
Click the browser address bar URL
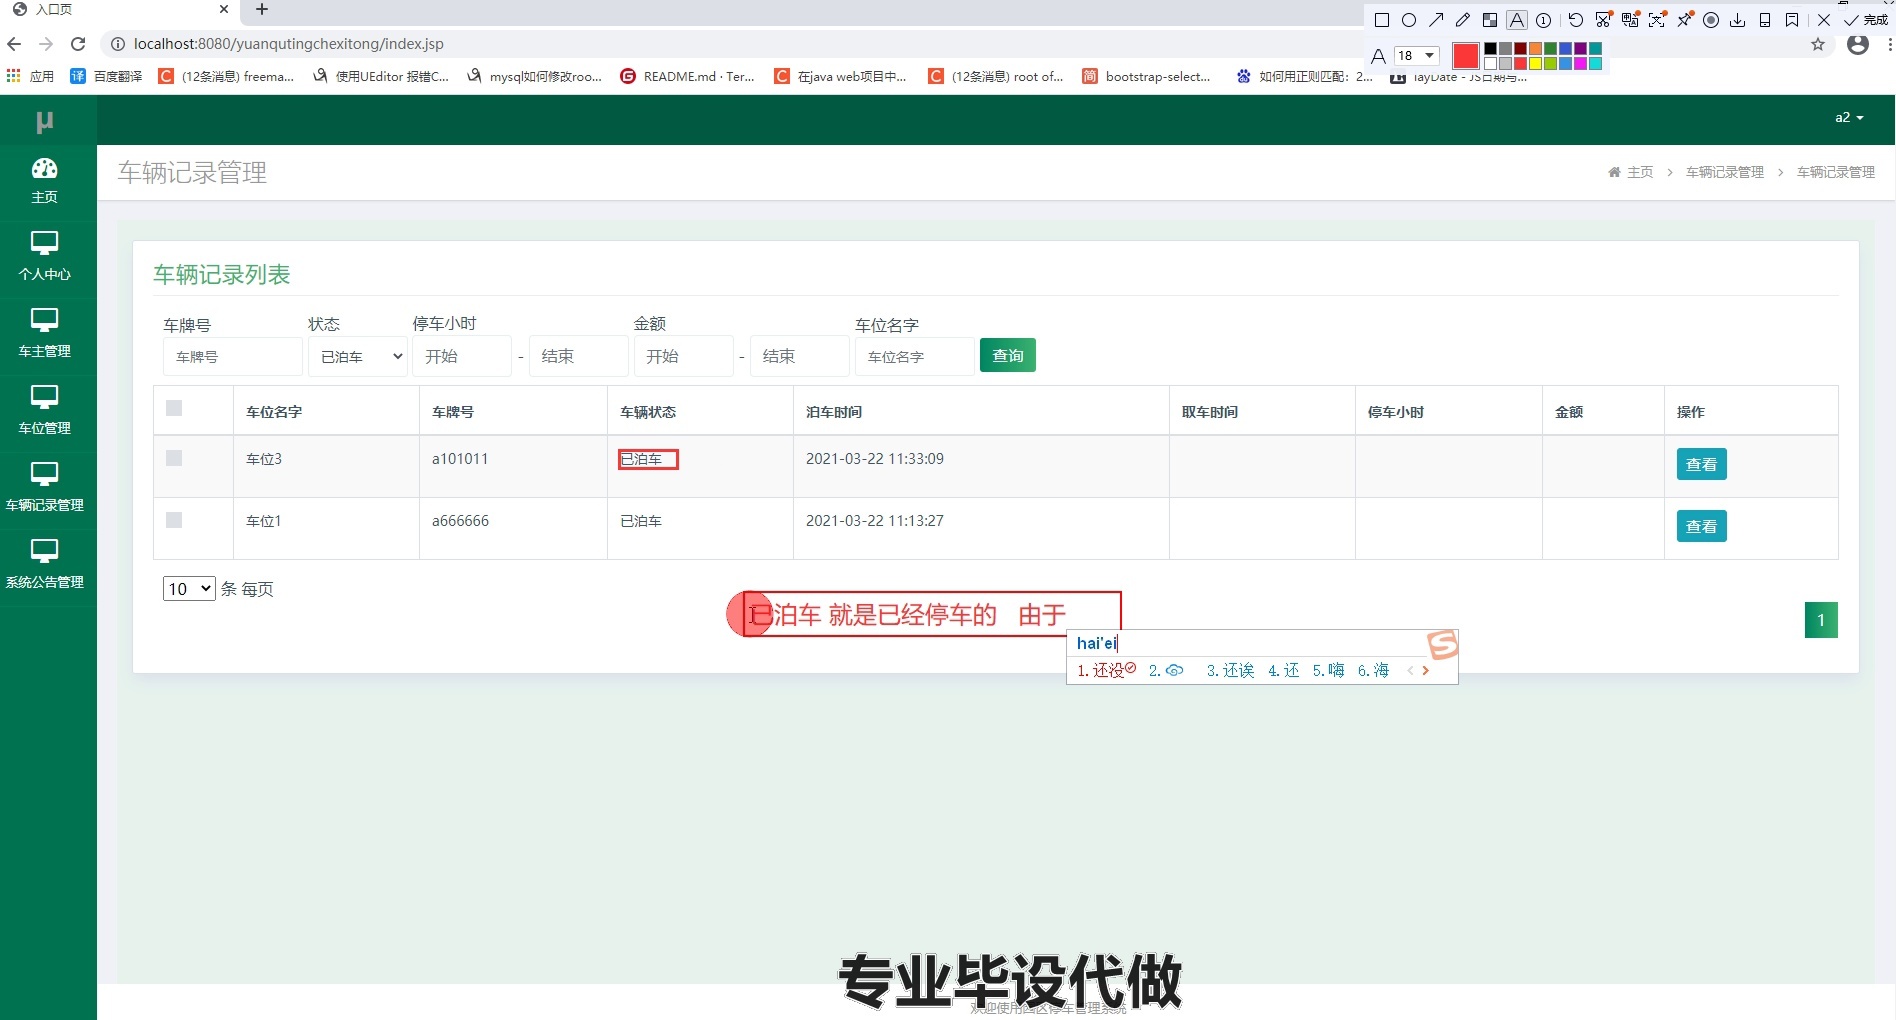click(289, 44)
